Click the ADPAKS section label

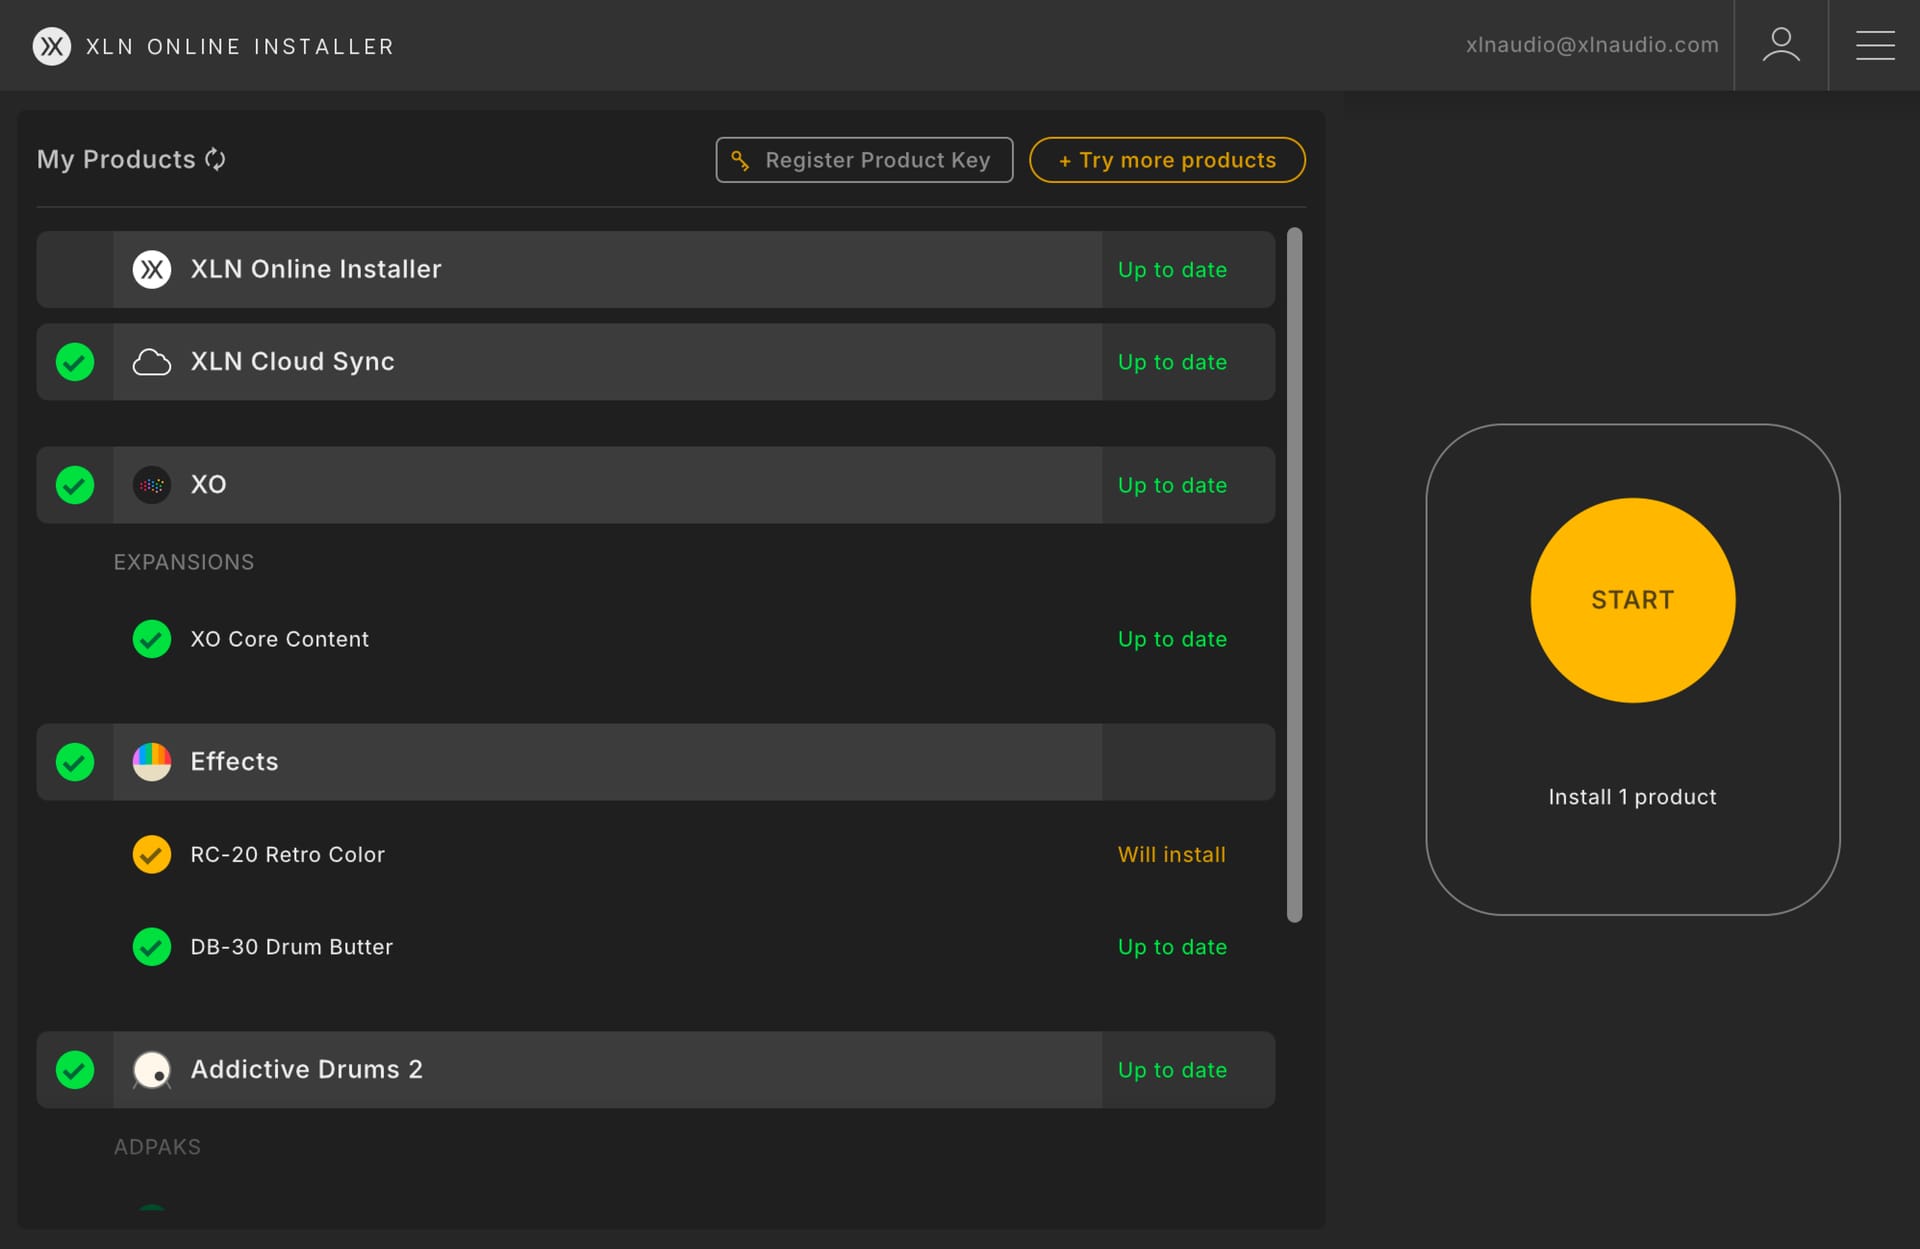pos(157,1147)
